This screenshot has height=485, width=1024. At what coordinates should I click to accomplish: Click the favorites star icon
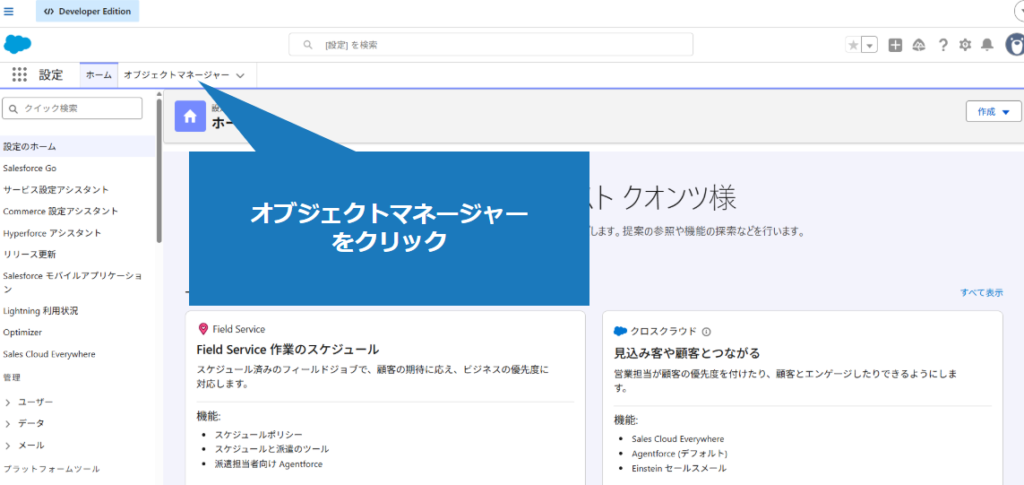point(853,45)
